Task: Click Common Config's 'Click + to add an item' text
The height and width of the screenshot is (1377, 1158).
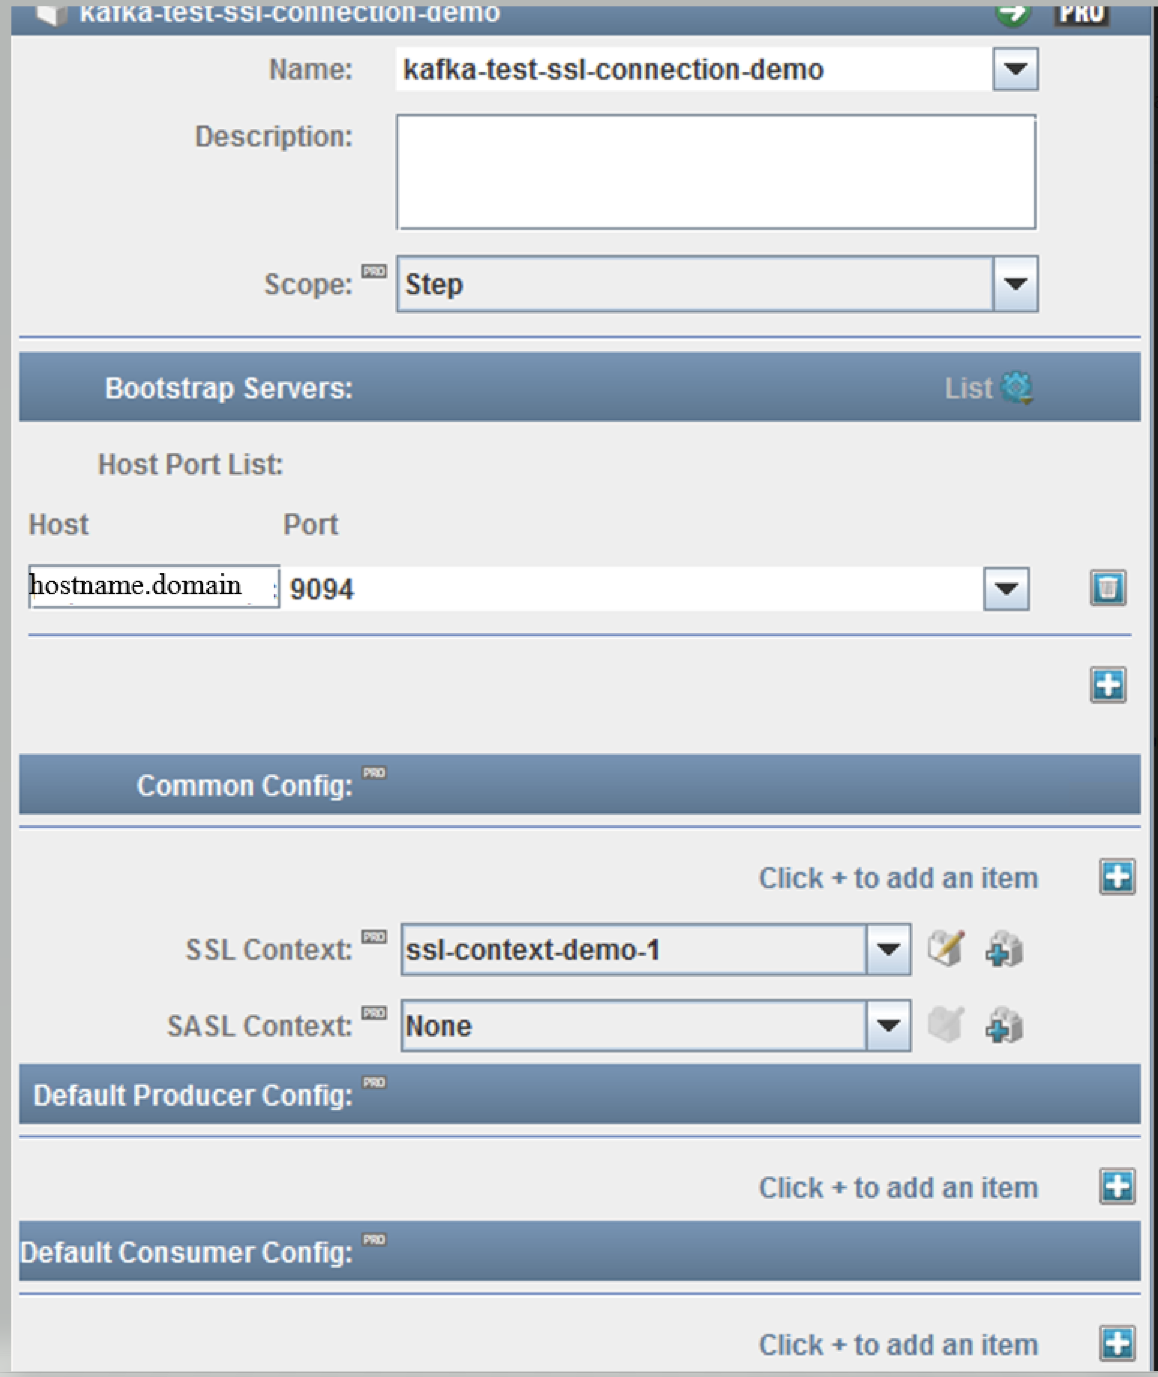Action: pyautogui.click(x=898, y=878)
